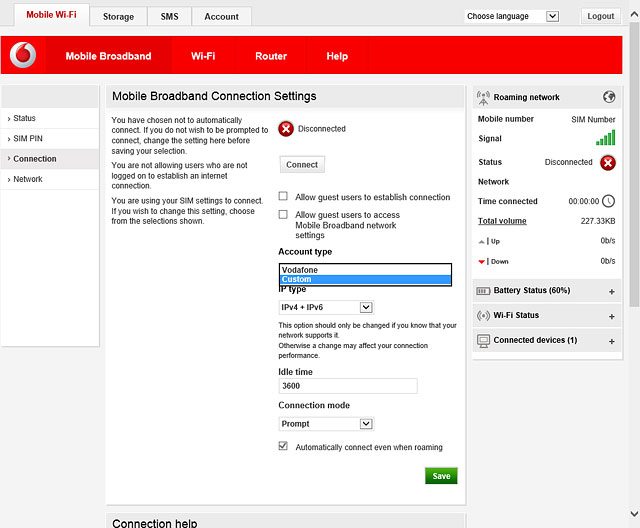Image resolution: width=640 pixels, height=528 pixels.
Task: Click the Up arrow traffic icon
Action: coord(482,242)
